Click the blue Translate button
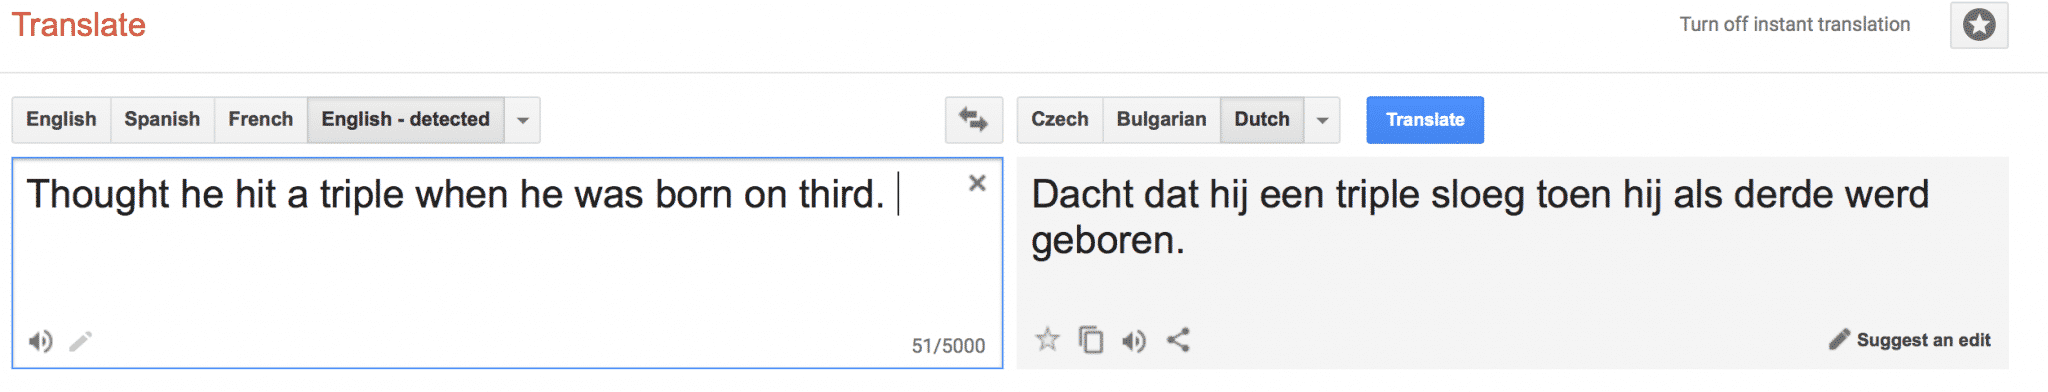Viewport: 2048px width, 392px height. pyautogui.click(x=1425, y=120)
